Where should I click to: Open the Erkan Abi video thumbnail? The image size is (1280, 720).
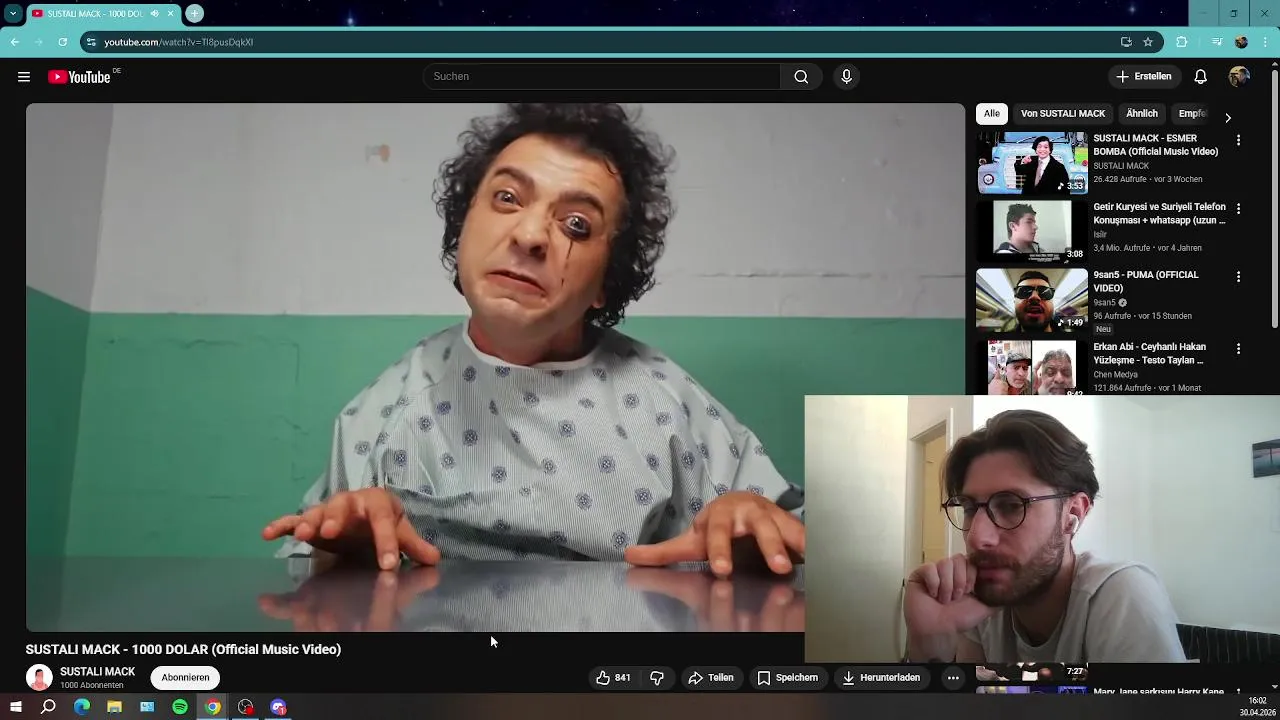(x=1031, y=367)
